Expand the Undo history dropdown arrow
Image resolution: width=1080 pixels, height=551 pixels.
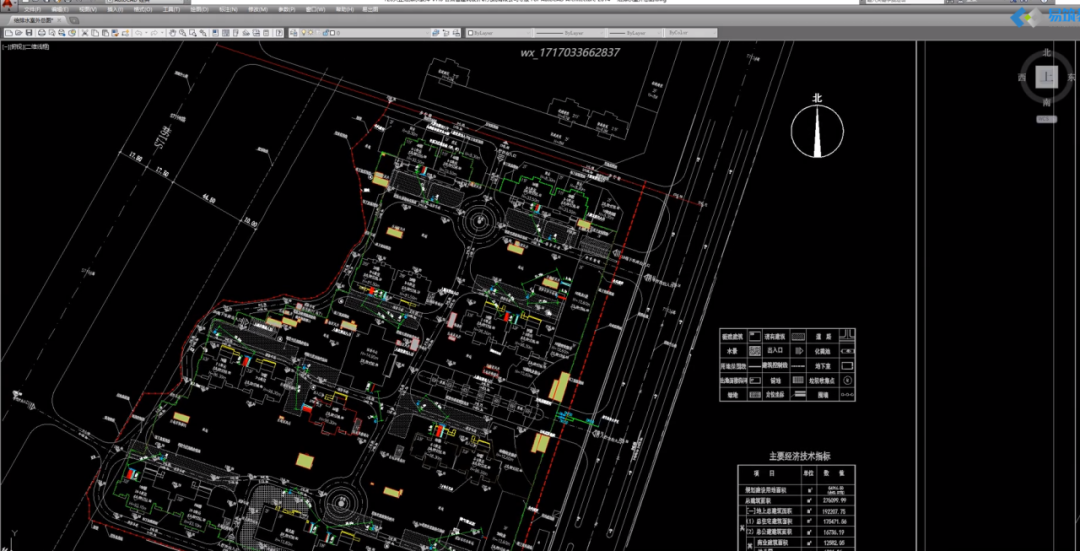click(146, 33)
